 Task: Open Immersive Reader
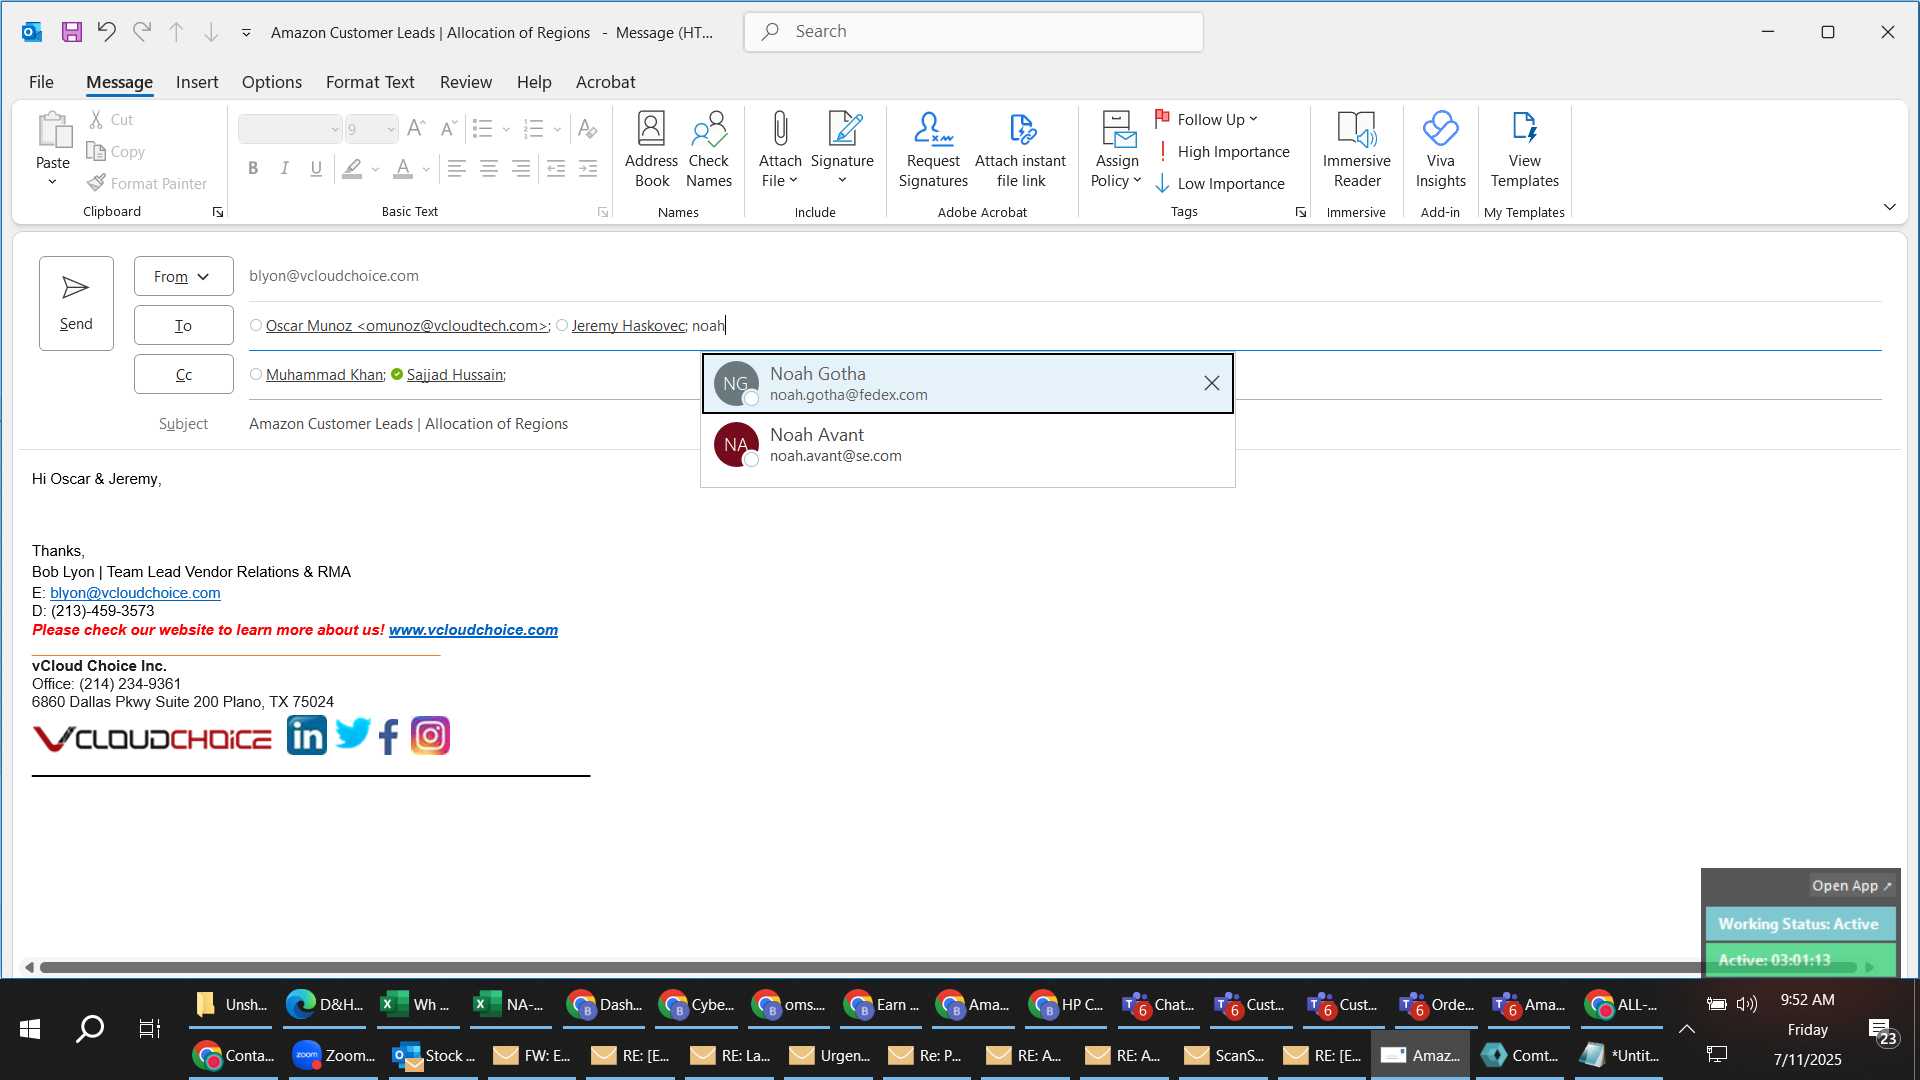coord(1356,149)
